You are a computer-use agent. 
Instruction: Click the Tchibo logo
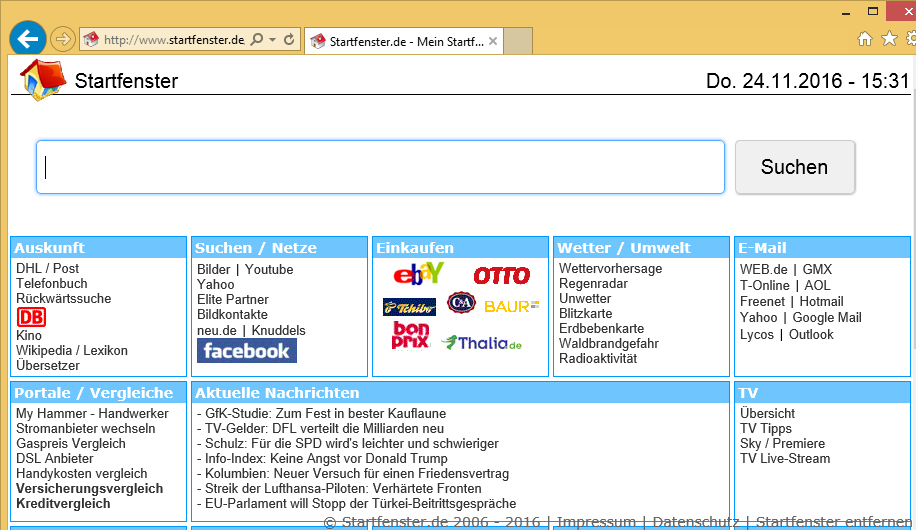[409, 306]
